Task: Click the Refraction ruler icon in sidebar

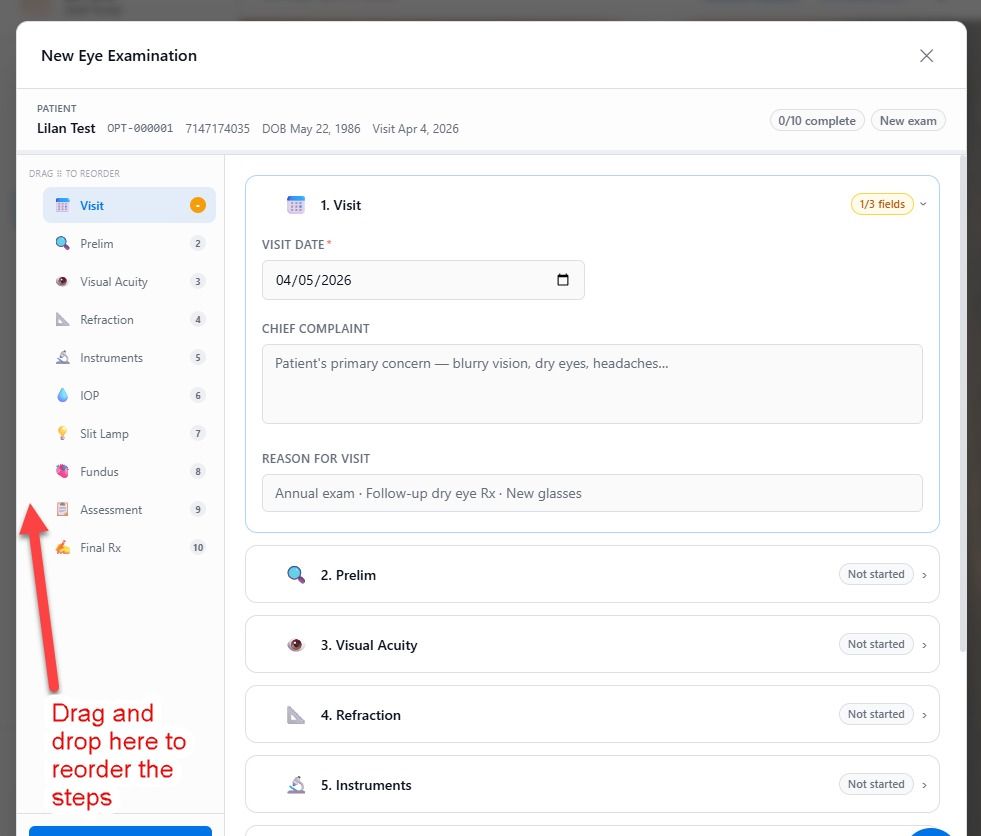Action: pos(63,320)
